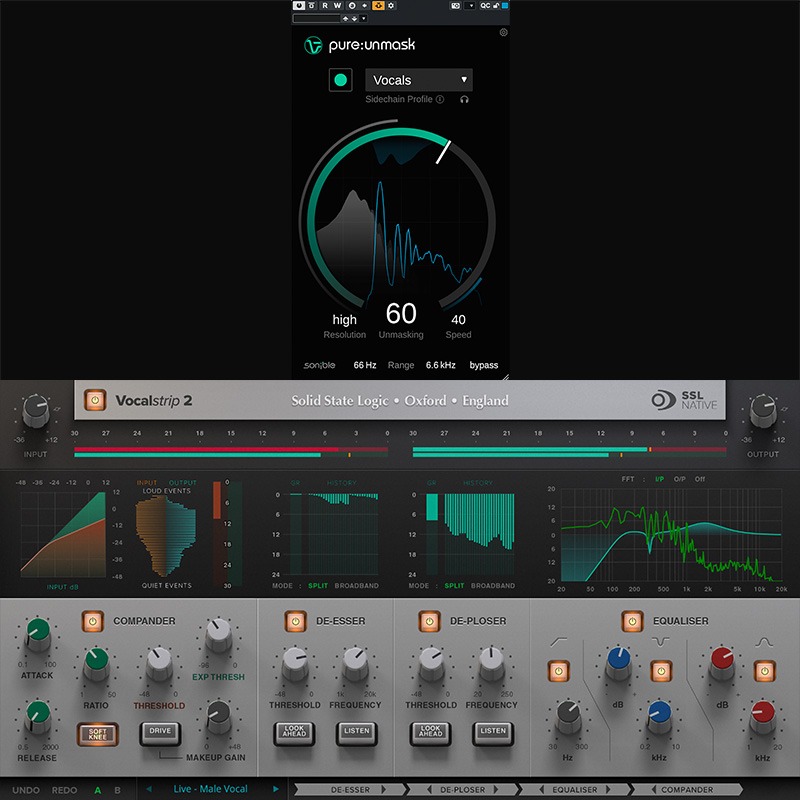Load next Vocalstrip preset arrow

(276, 789)
